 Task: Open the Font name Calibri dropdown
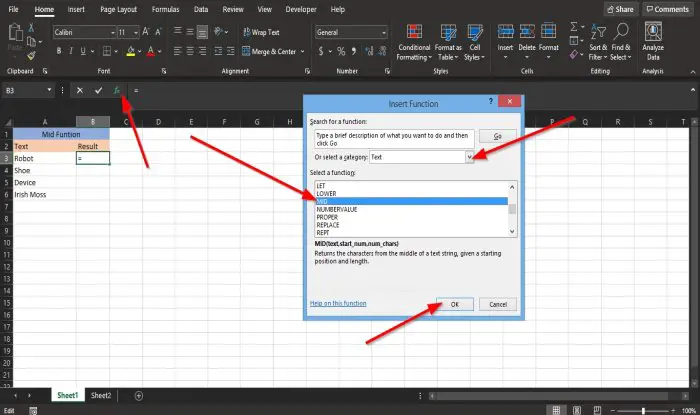click(x=112, y=33)
